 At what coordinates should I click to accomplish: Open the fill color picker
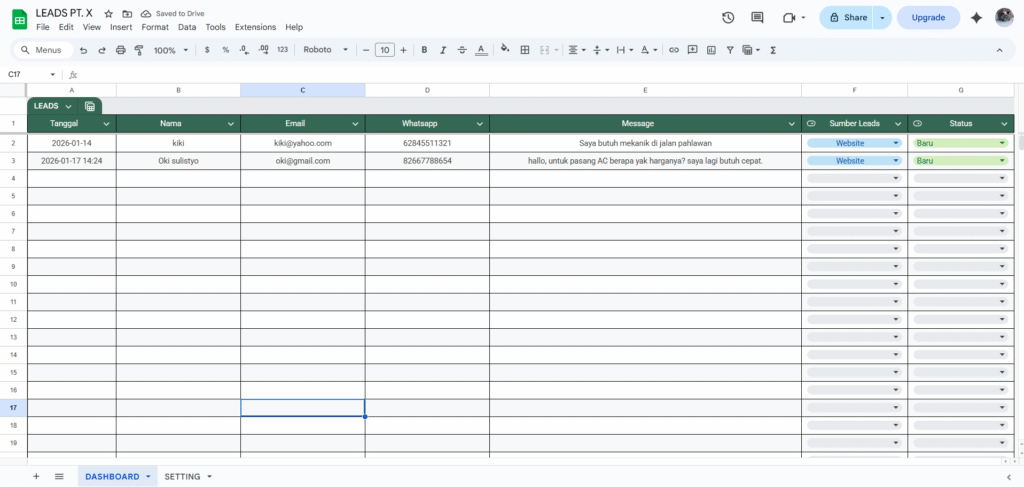click(504, 50)
